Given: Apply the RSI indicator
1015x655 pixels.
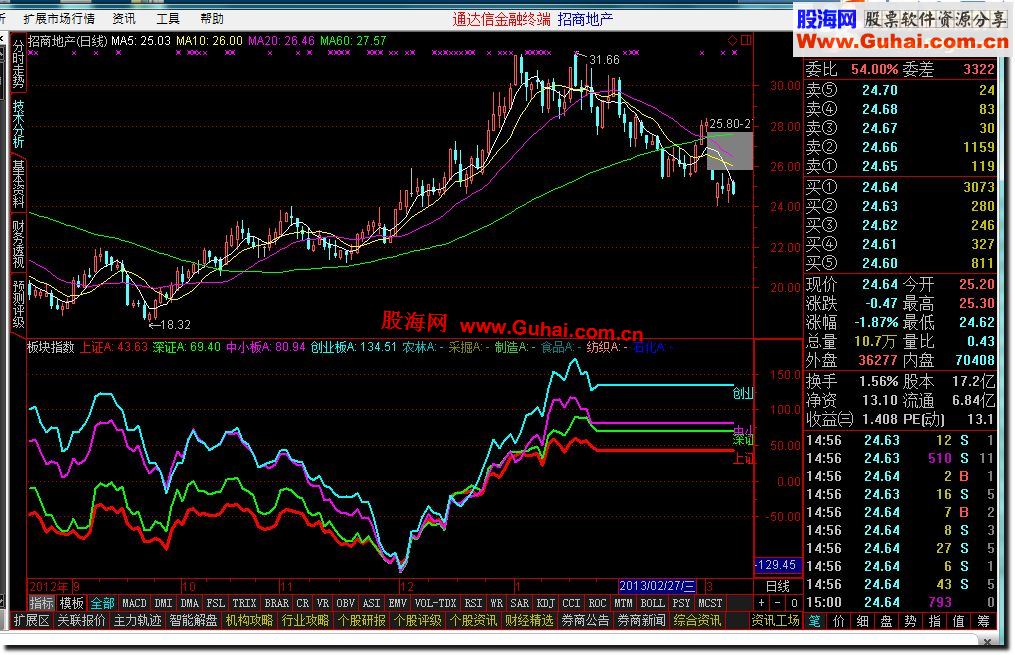Looking at the screenshot, I should pyautogui.click(x=474, y=603).
